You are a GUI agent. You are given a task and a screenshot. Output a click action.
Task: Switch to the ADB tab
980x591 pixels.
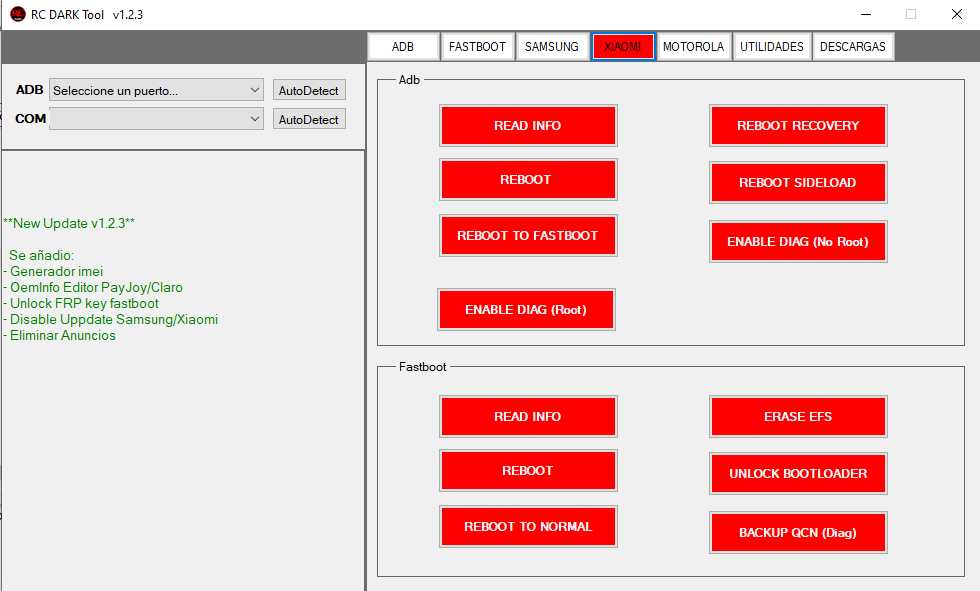tap(403, 47)
